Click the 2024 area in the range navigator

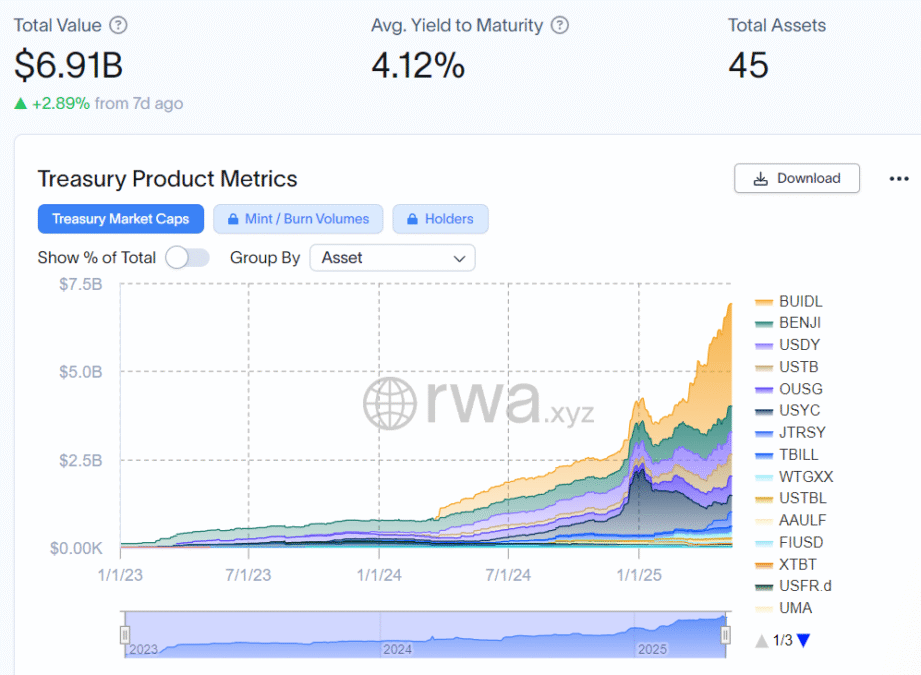click(398, 649)
